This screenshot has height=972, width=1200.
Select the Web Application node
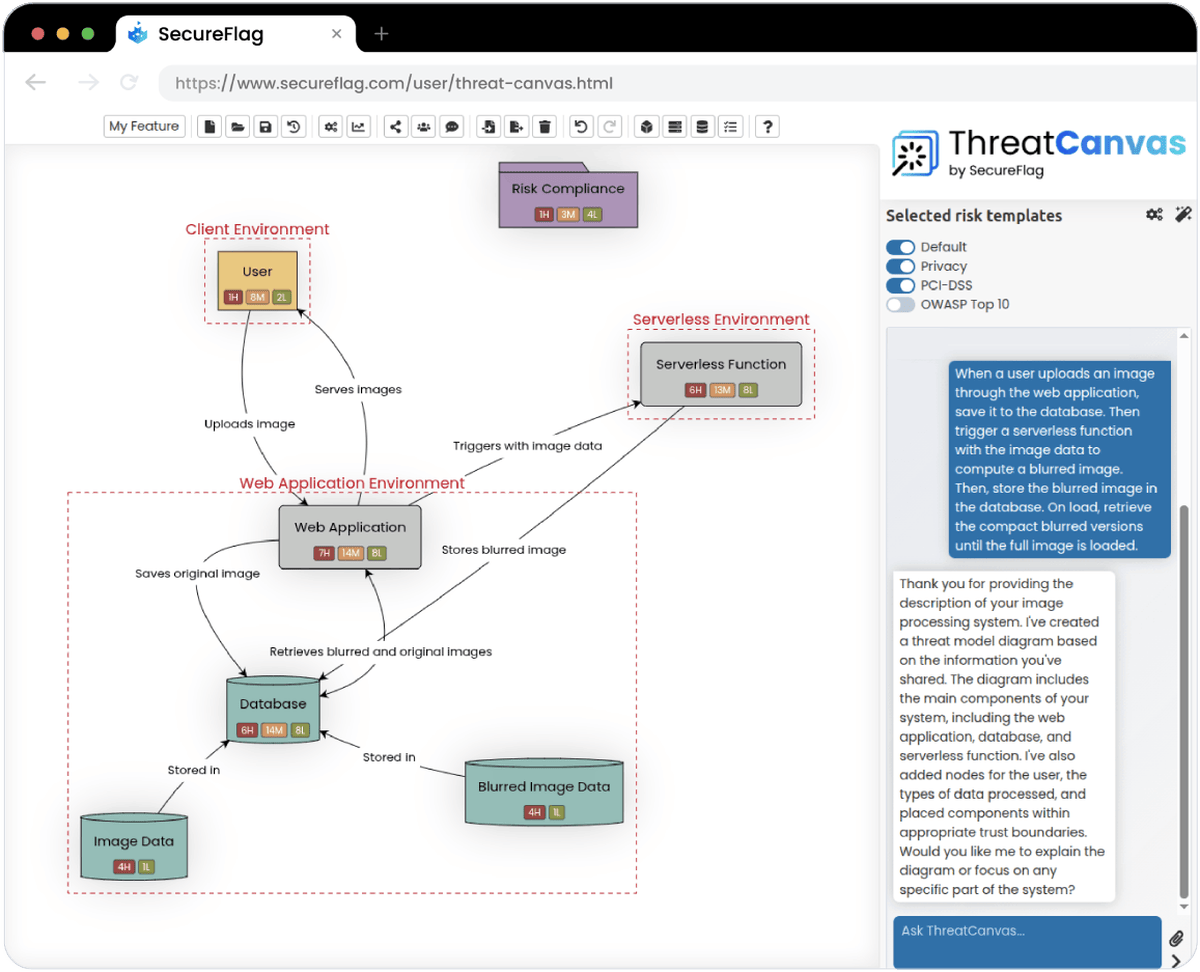point(350,537)
